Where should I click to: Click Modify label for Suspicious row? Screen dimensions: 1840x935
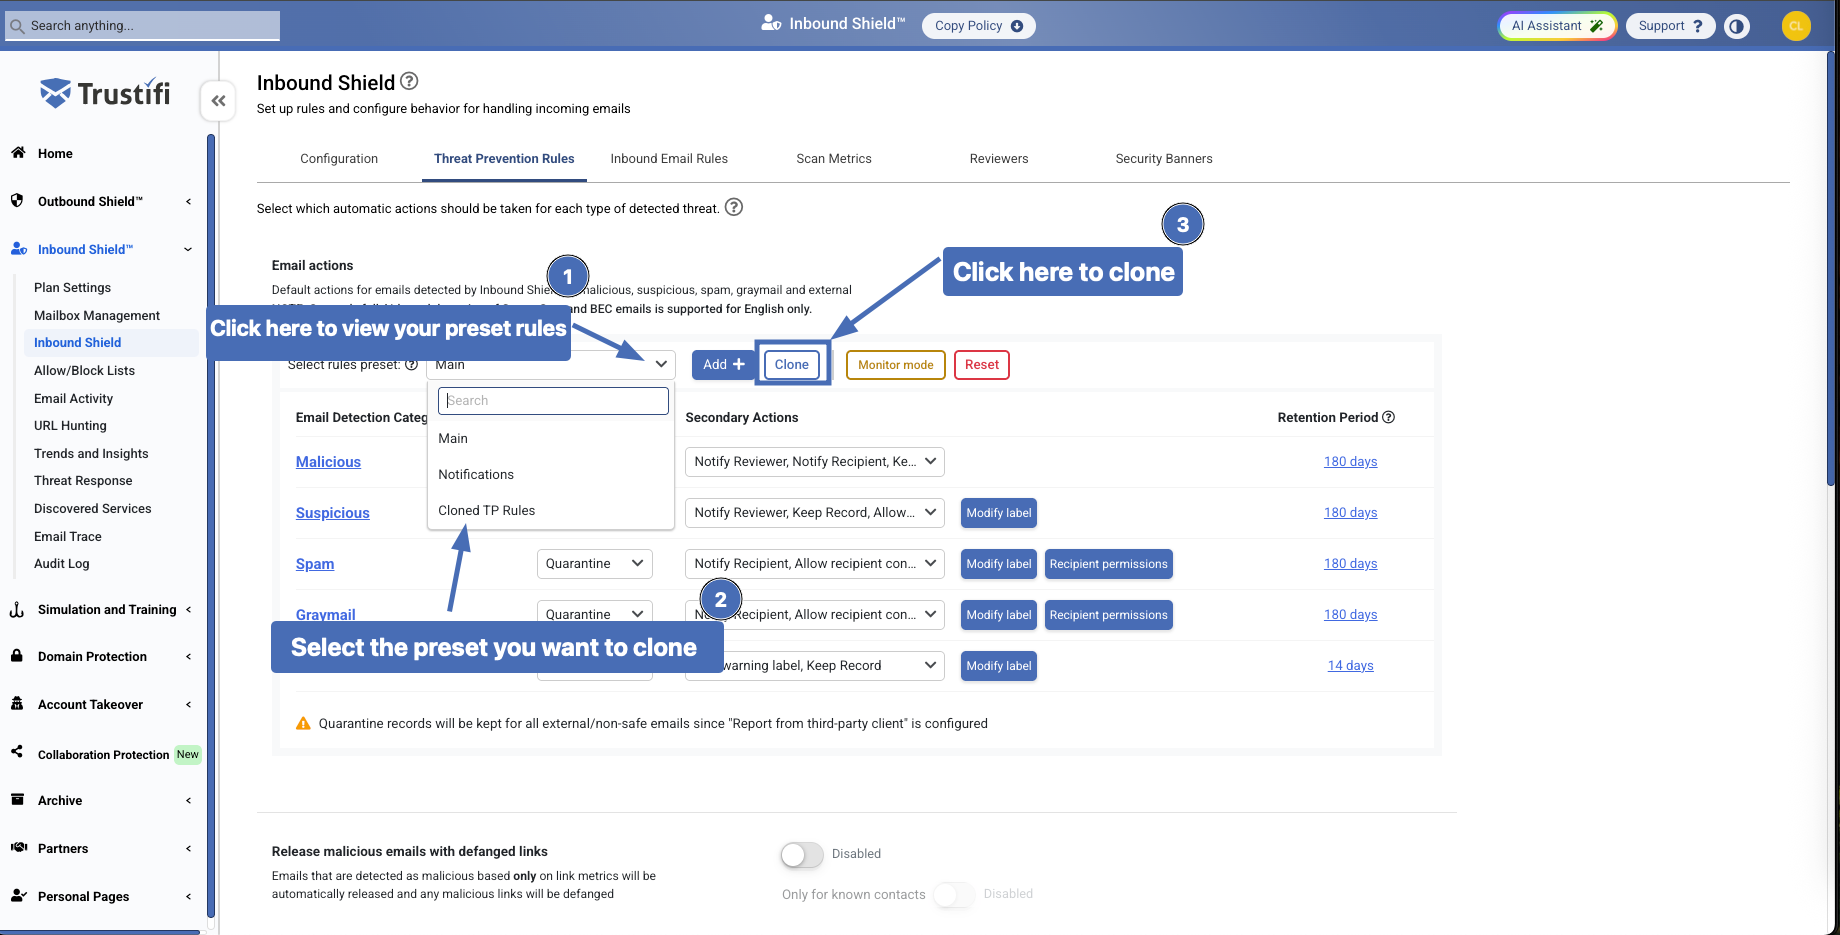click(999, 513)
